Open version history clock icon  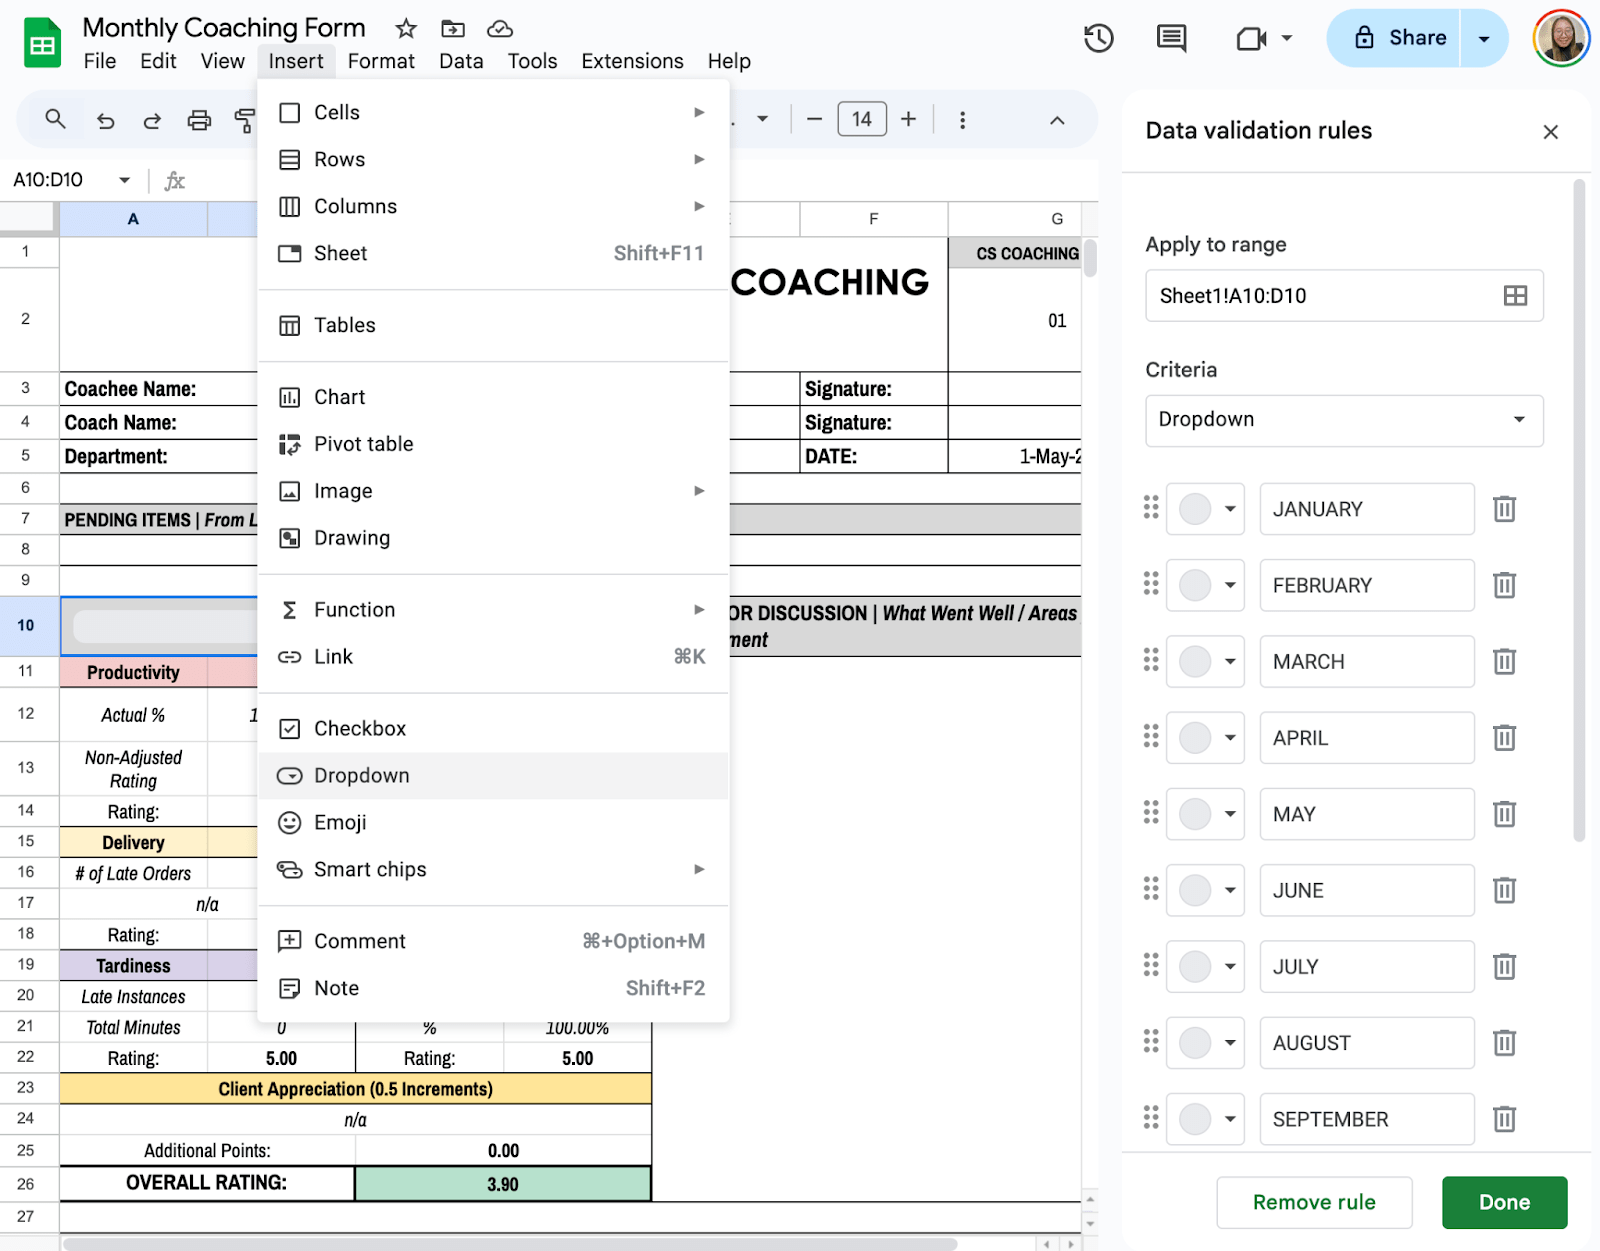point(1098,39)
